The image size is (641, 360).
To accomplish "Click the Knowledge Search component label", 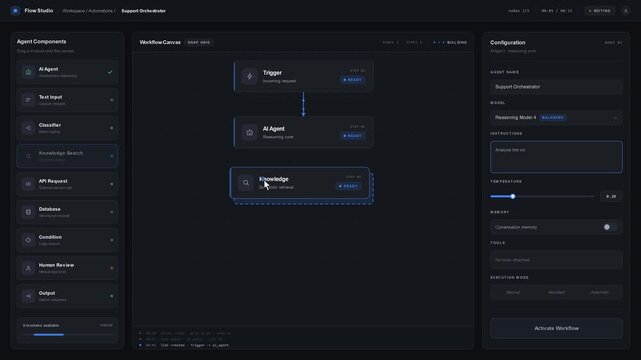I will pos(61,153).
